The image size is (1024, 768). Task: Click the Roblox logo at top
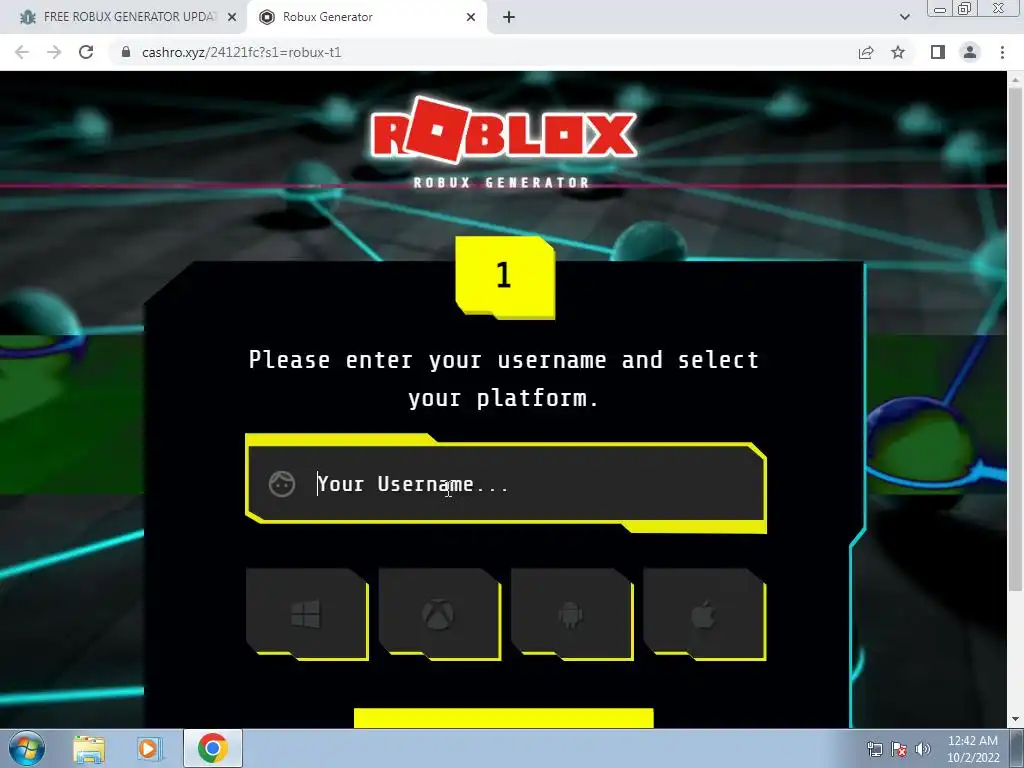tap(503, 131)
